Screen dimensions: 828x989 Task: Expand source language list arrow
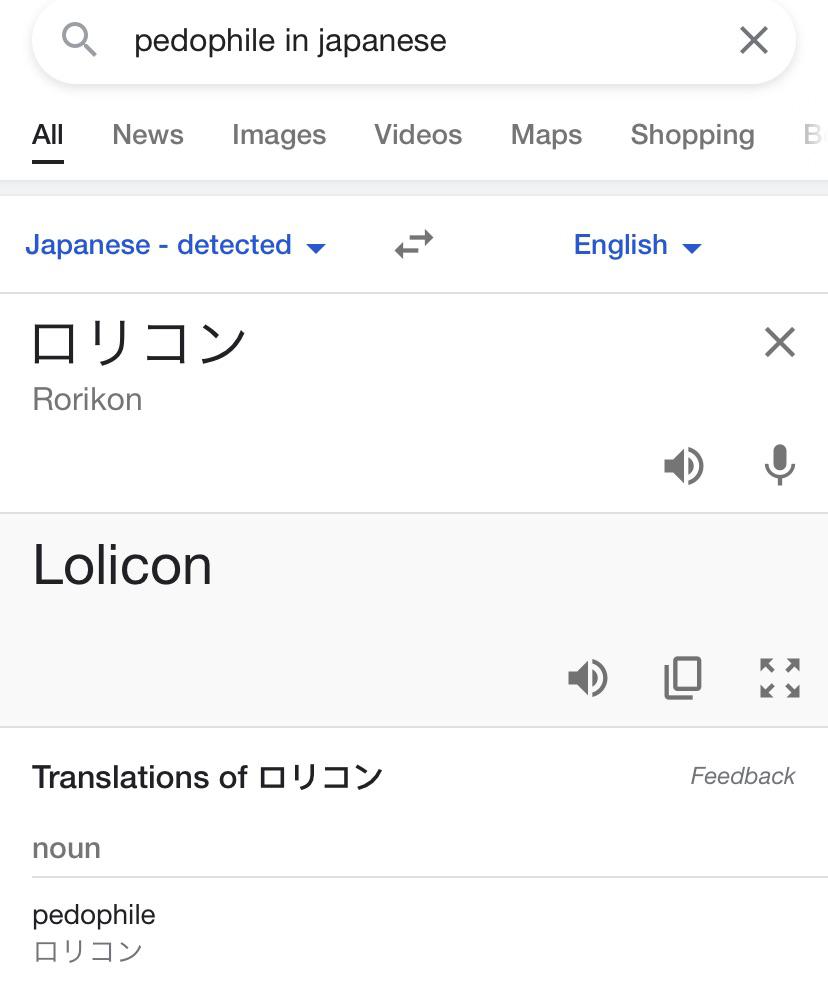pos(315,248)
